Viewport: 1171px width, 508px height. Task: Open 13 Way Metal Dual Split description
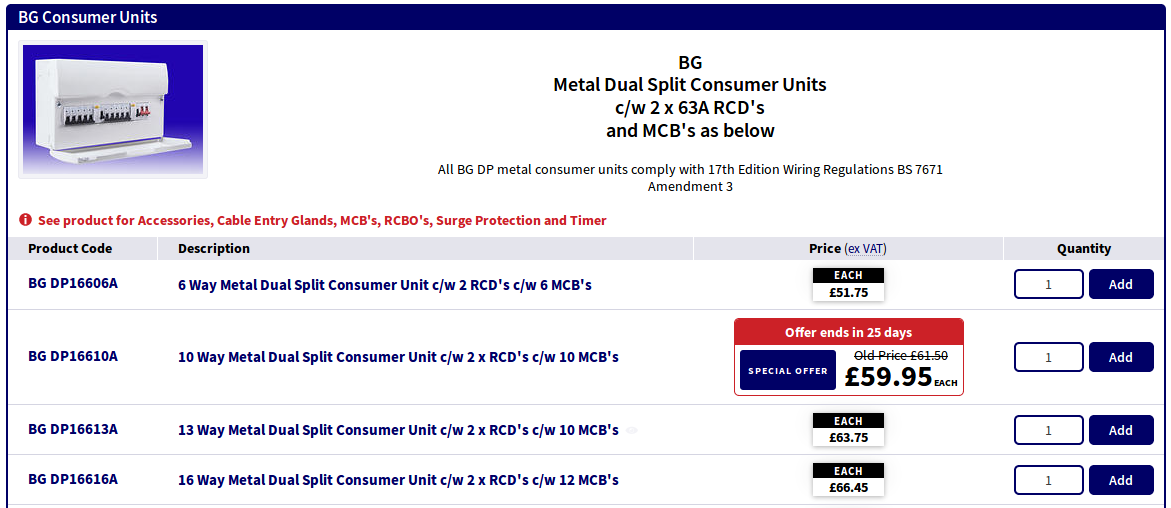[x=398, y=430]
